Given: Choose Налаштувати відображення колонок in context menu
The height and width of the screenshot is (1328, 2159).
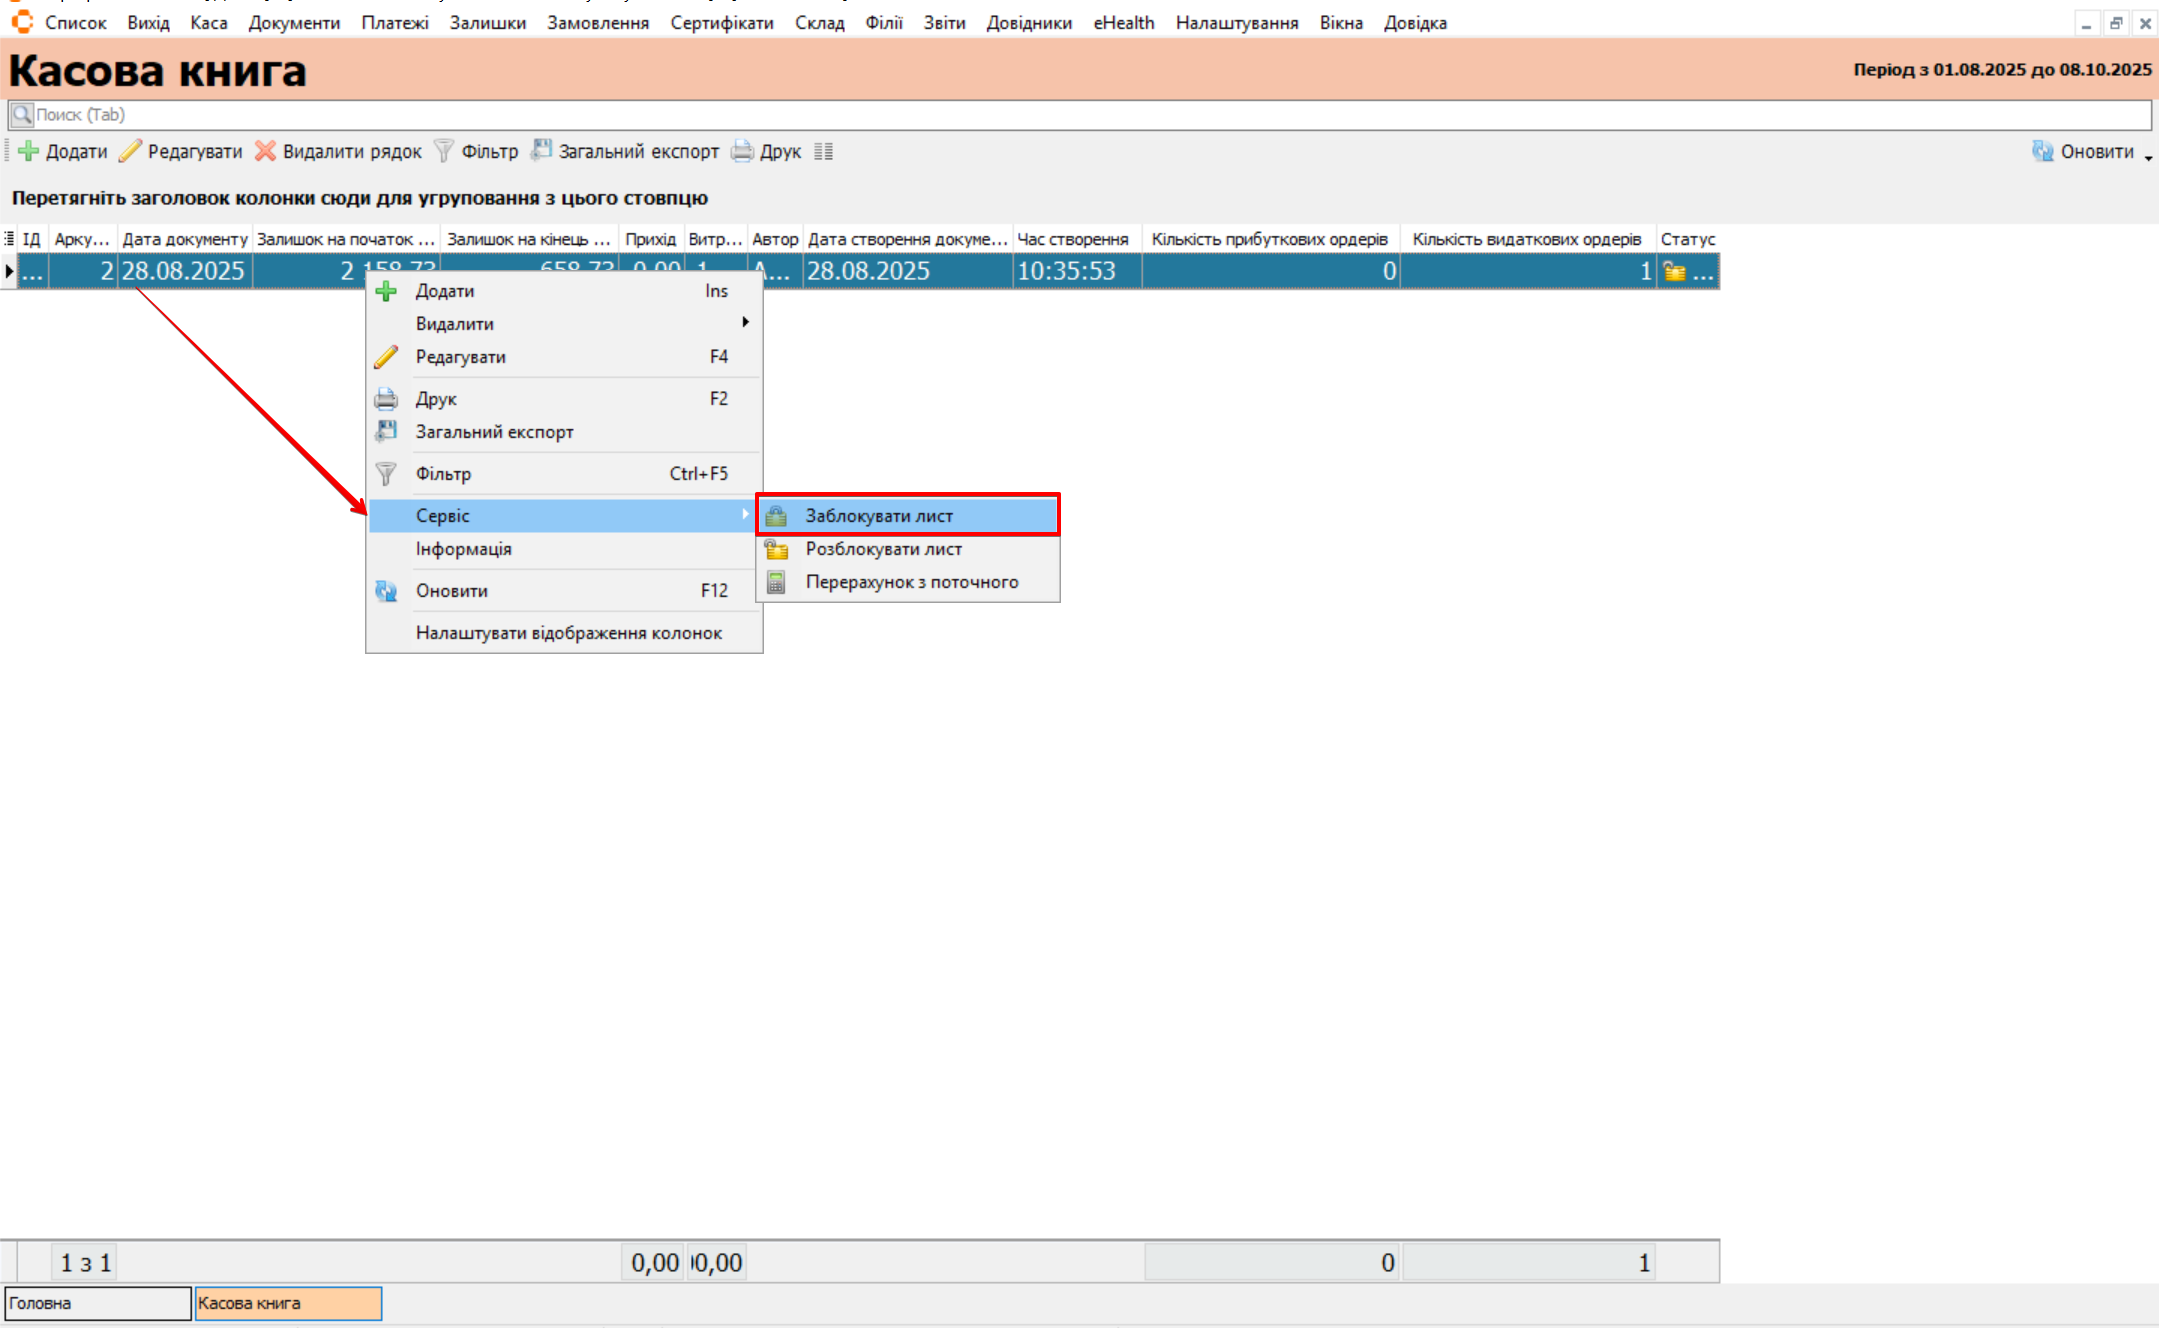Looking at the screenshot, I should tap(568, 633).
